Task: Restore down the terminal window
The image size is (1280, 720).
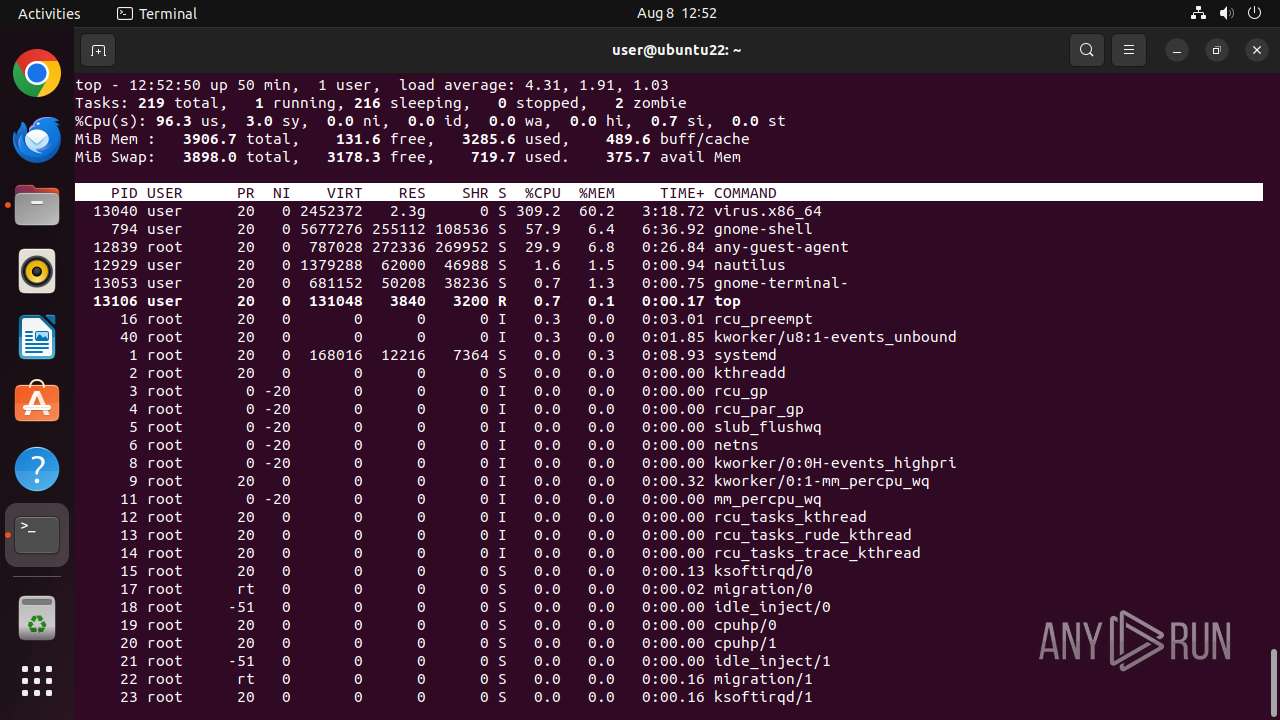Action: click(1217, 50)
